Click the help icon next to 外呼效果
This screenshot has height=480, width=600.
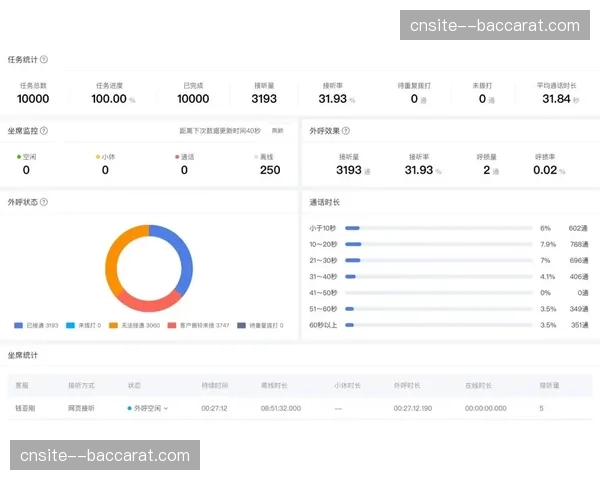pos(345,130)
